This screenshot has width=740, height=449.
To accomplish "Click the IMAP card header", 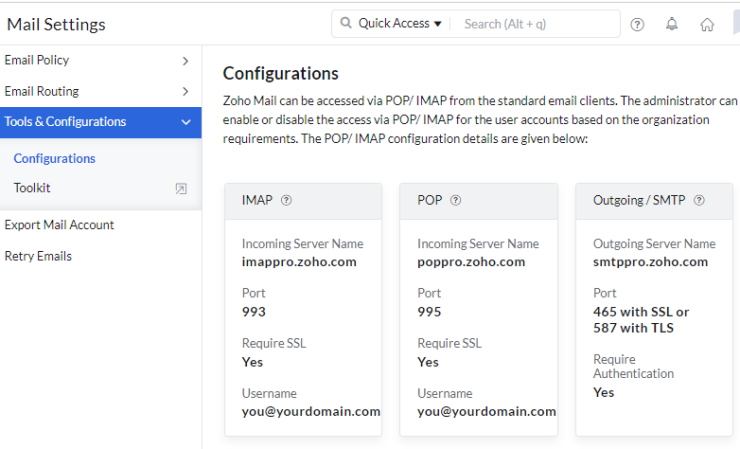I will coord(303,201).
